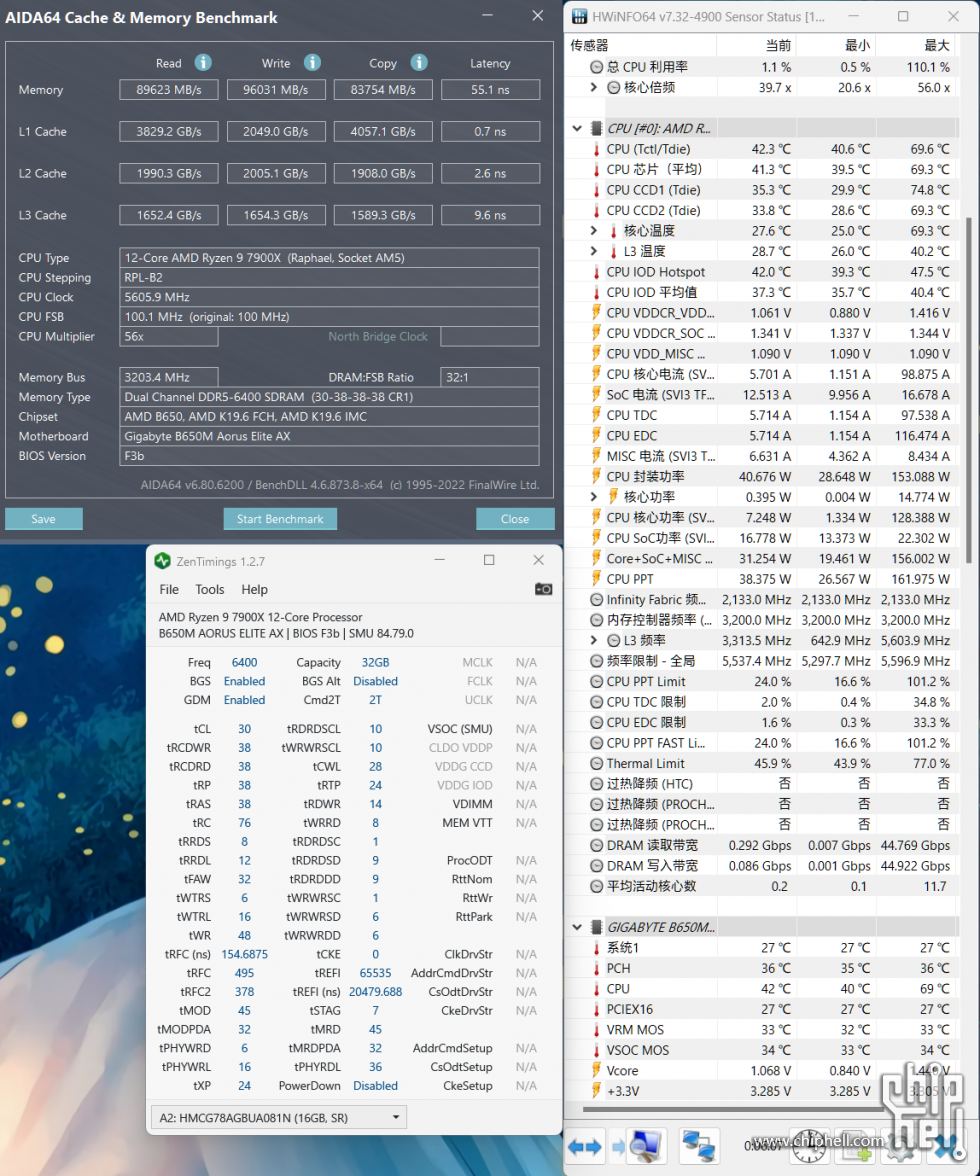The width and height of the screenshot is (980, 1176).
Task: Click the HWiNFO horizontal scrollbar
Action: (735, 1109)
